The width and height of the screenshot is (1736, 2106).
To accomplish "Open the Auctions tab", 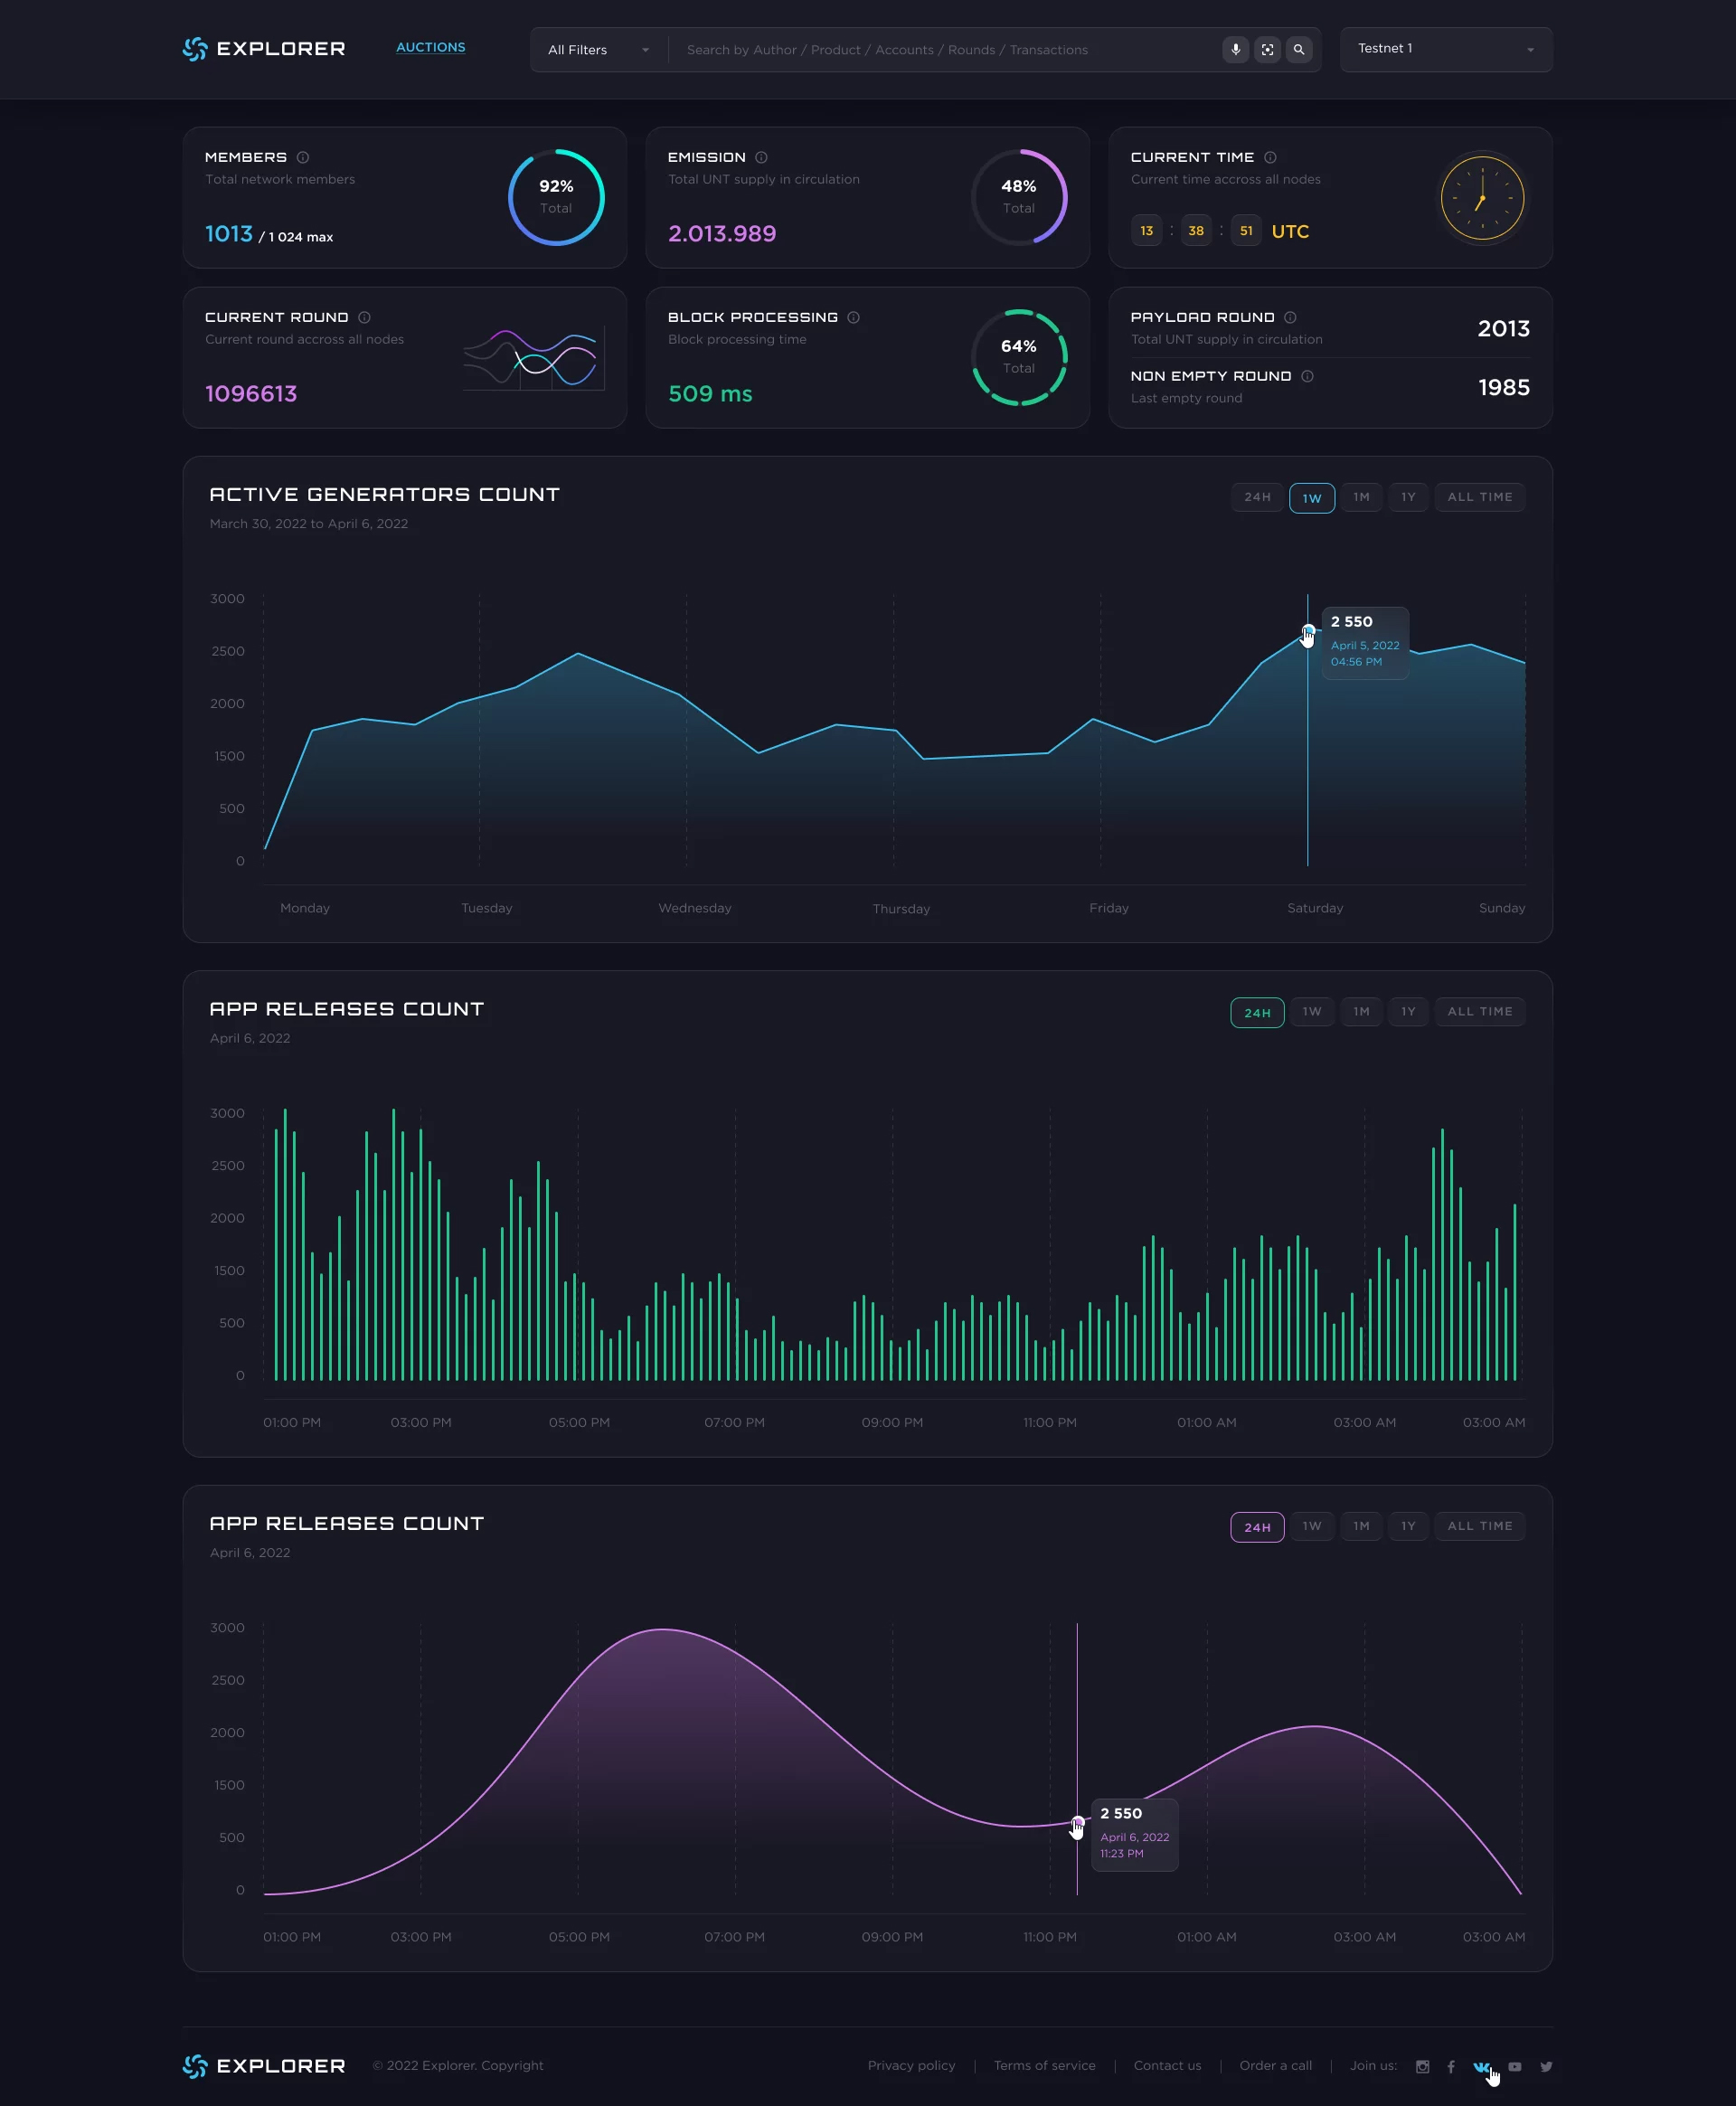I will point(430,47).
